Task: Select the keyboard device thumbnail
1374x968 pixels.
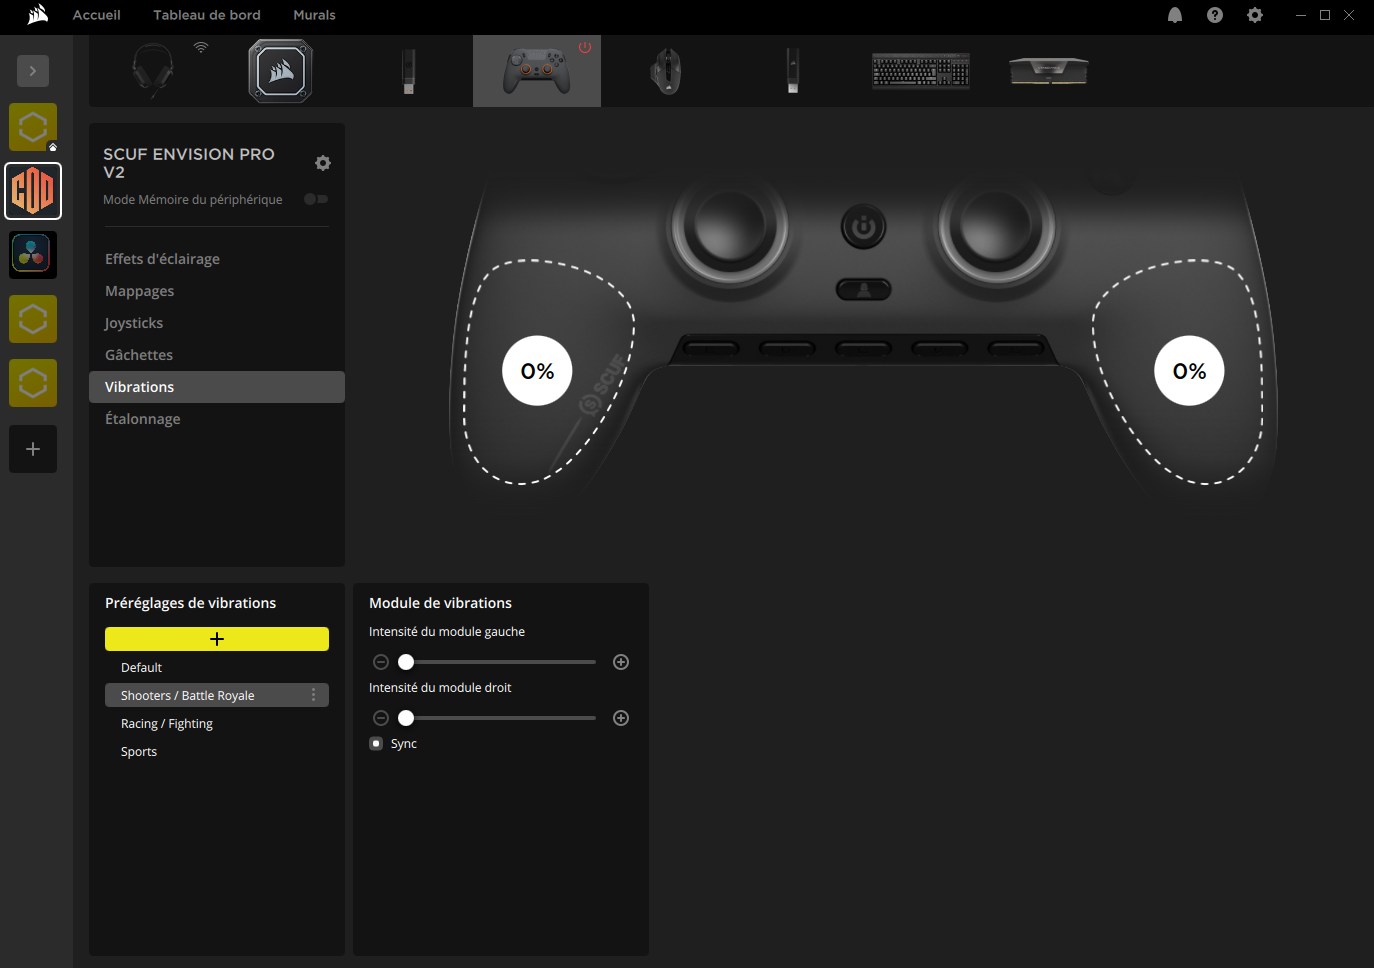Action: click(x=920, y=71)
